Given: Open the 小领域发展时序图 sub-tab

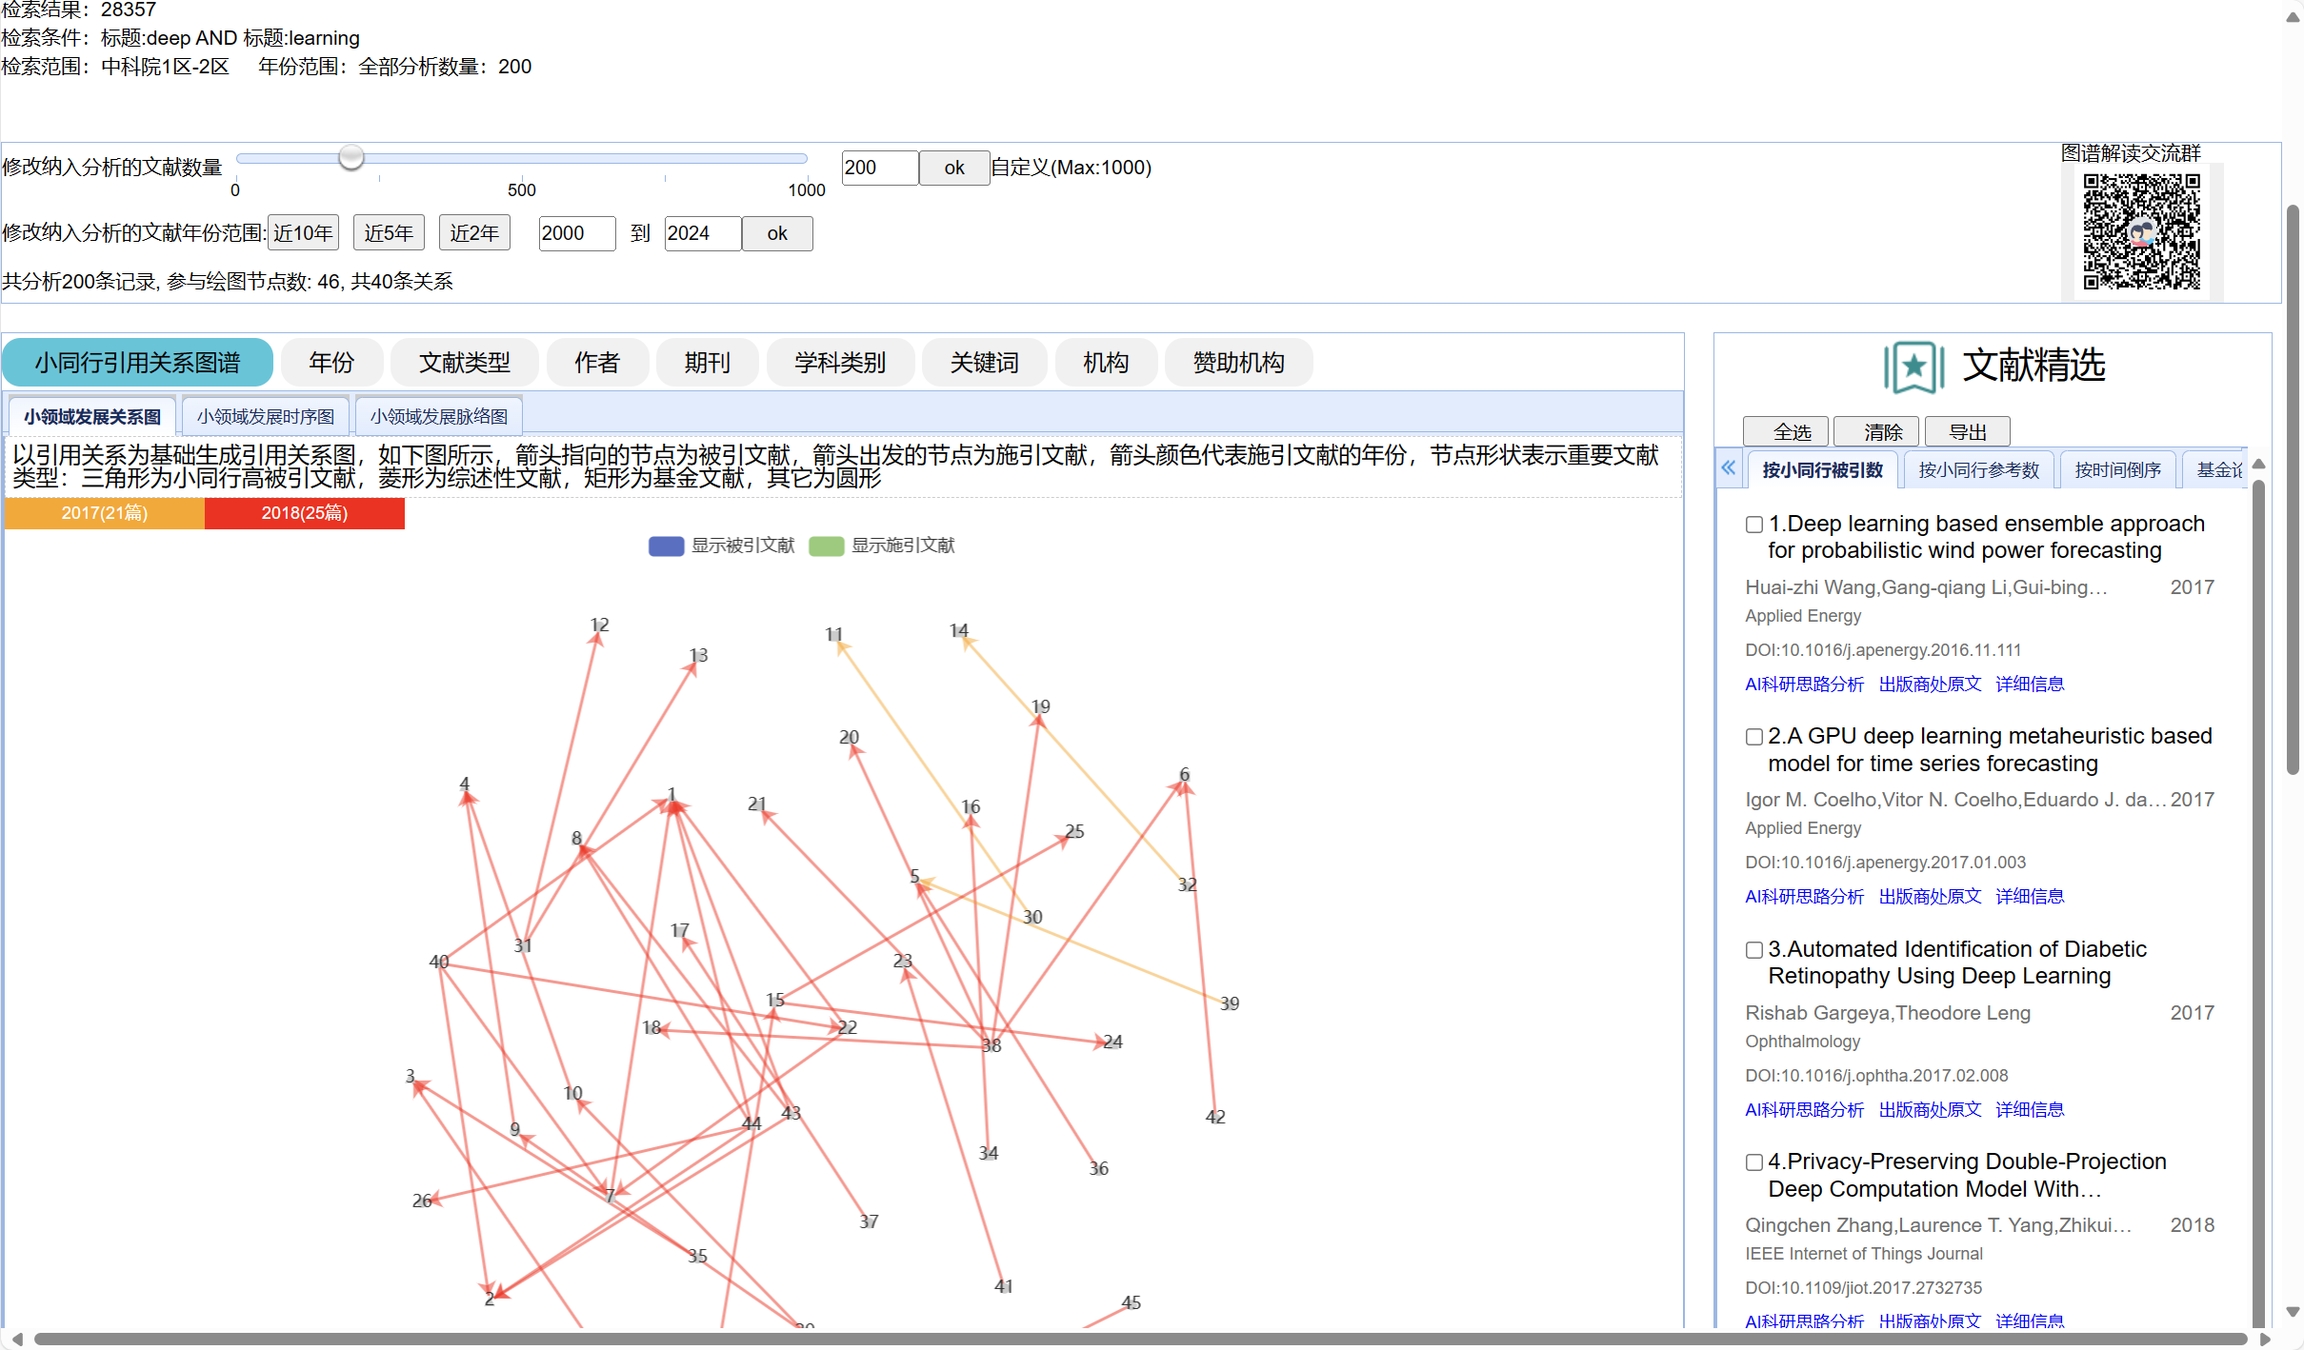Looking at the screenshot, I should [x=265, y=416].
